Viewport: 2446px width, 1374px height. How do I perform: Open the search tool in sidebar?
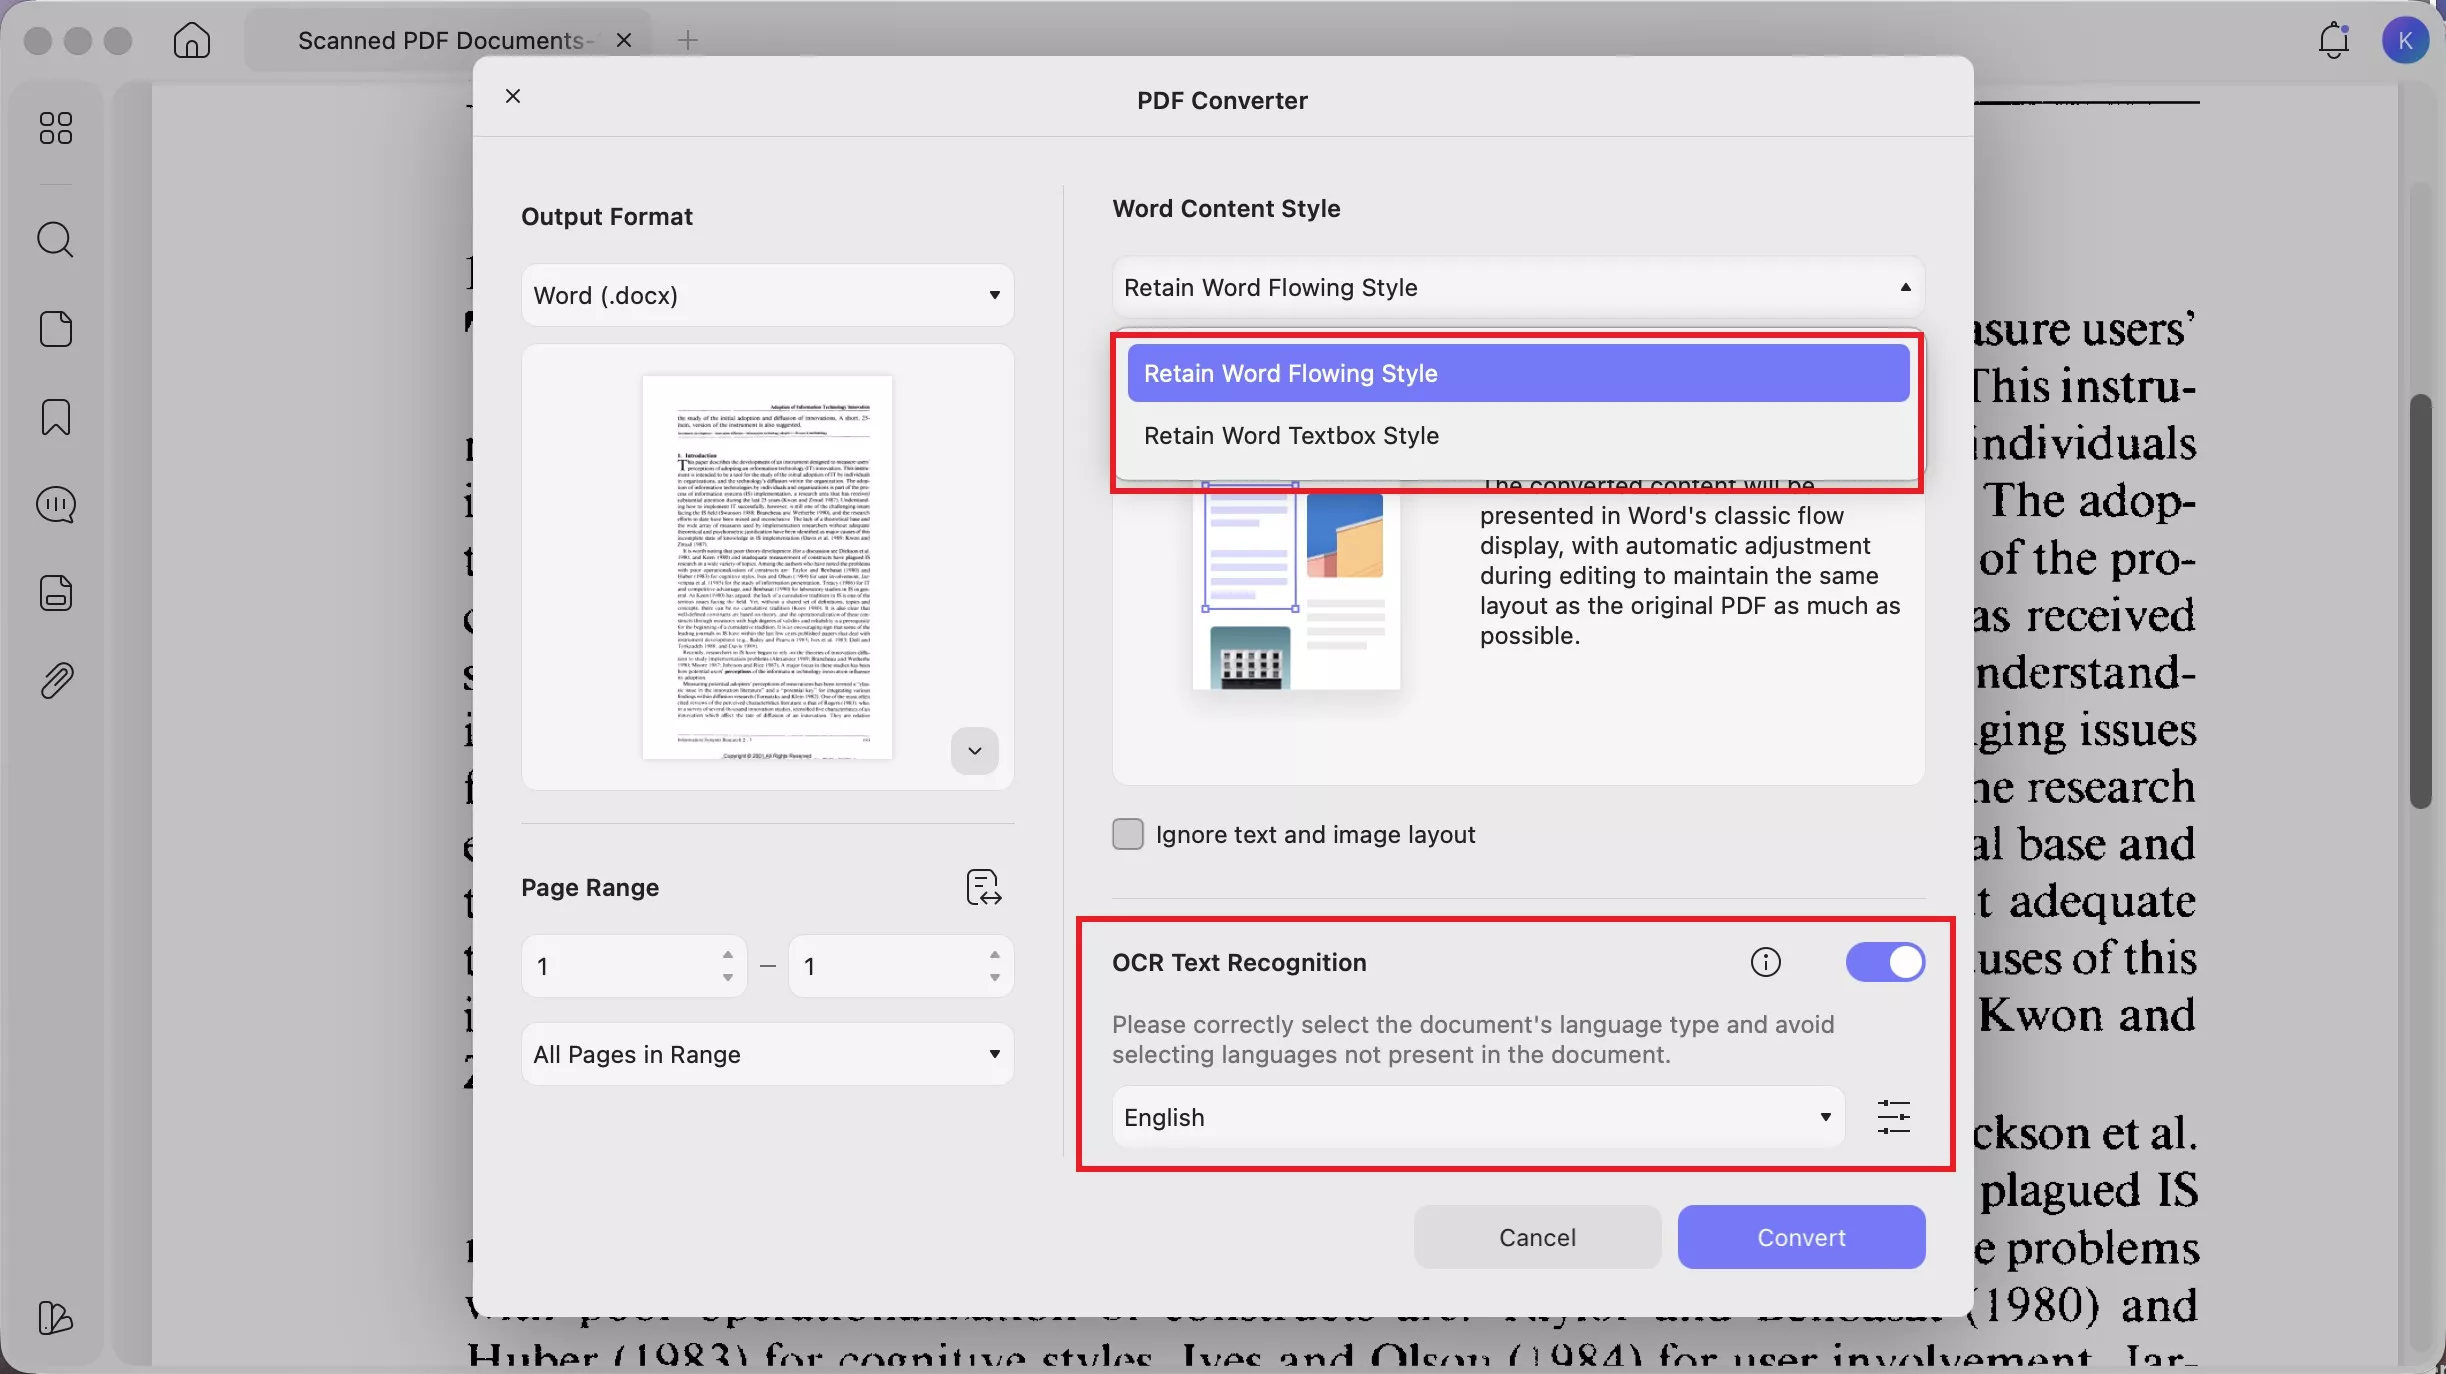pos(56,240)
